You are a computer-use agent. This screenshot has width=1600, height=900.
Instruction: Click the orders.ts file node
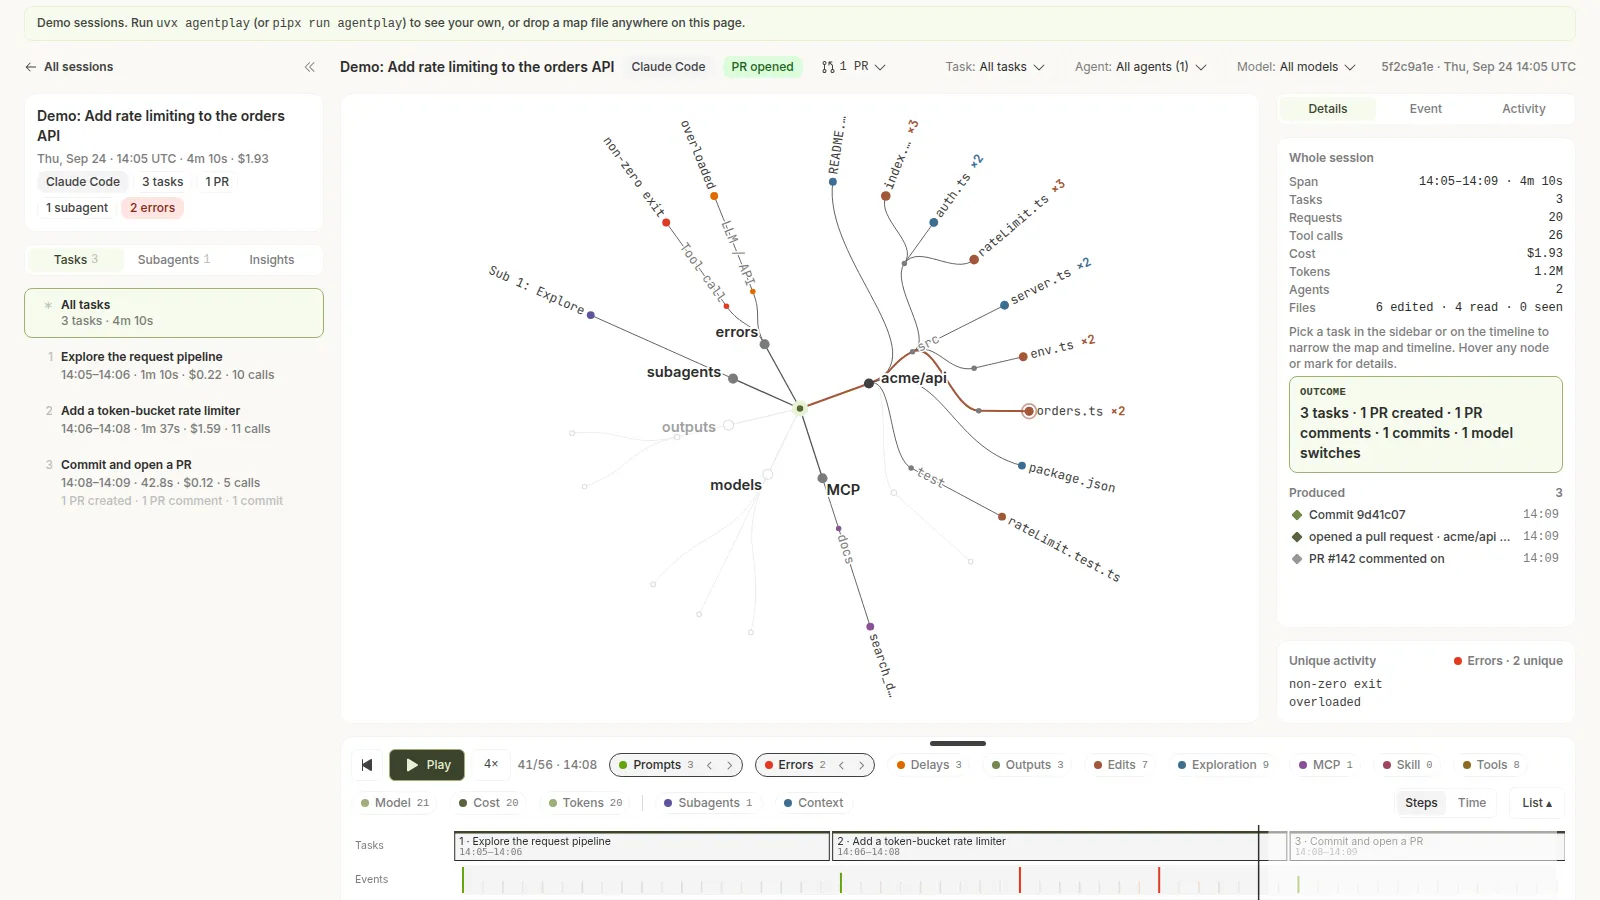tap(1029, 411)
